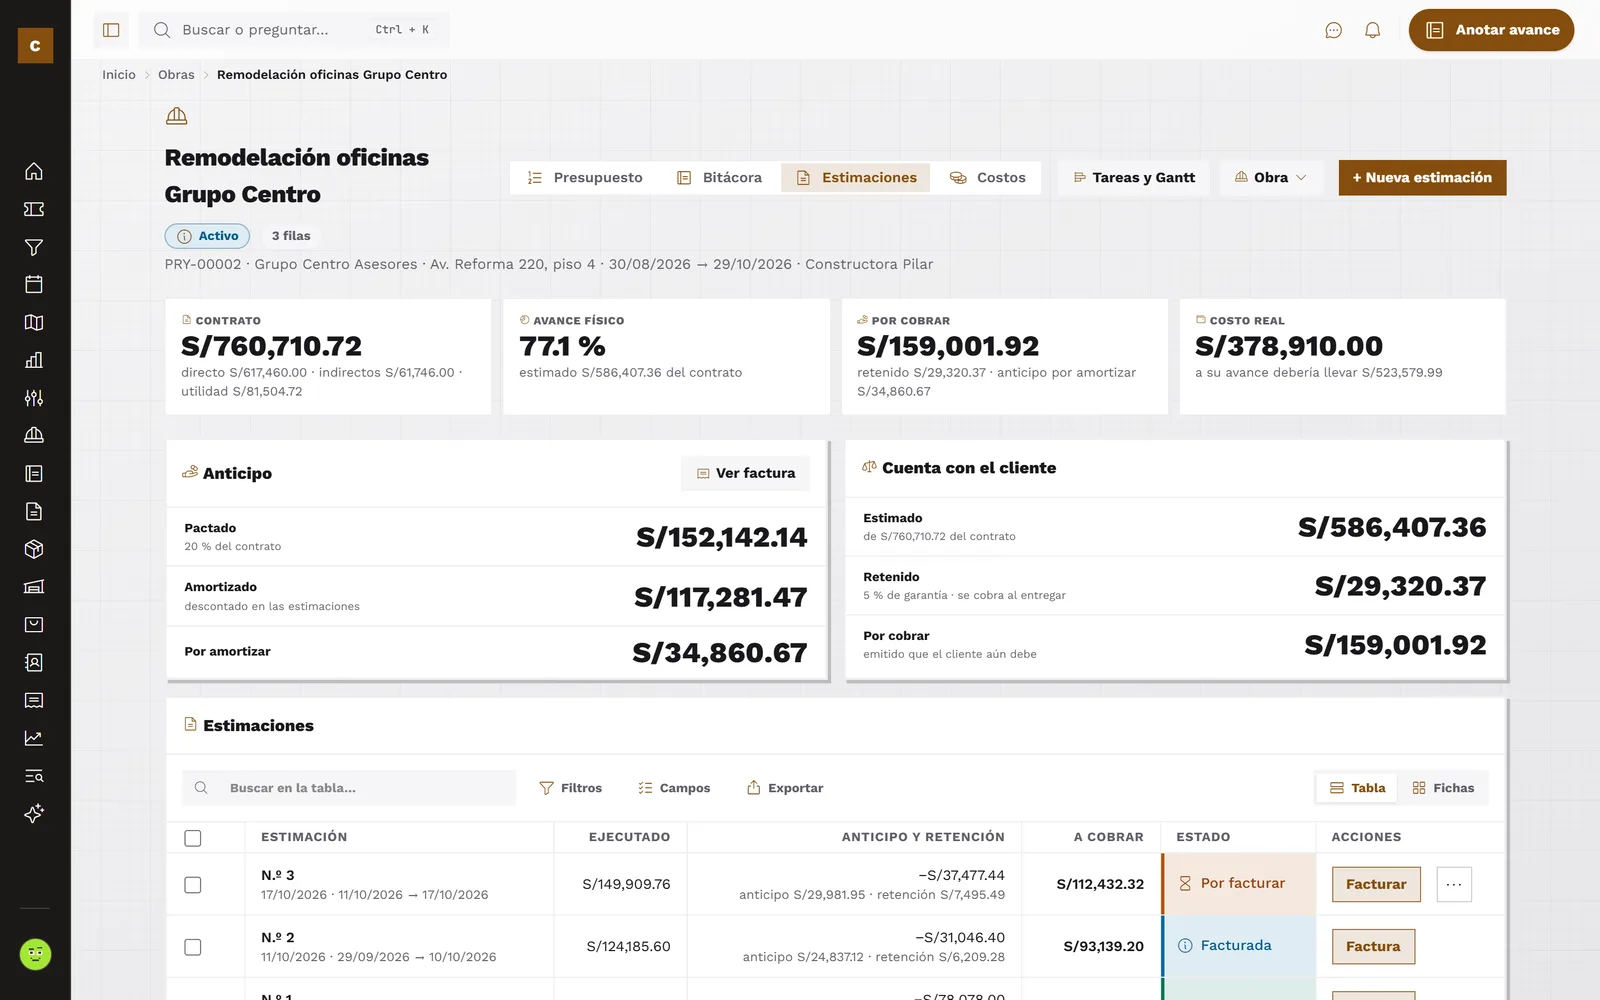The width and height of the screenshot is (1600, 1000).
Task: Open the hard hat Obras sidebar icon
Action: pos(34,435)
